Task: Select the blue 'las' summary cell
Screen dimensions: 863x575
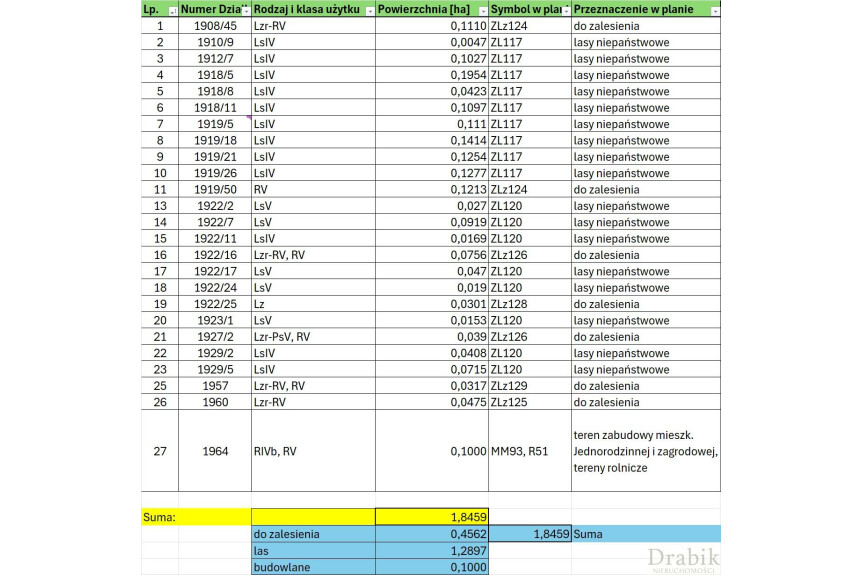Action: [x=313, y=551]
